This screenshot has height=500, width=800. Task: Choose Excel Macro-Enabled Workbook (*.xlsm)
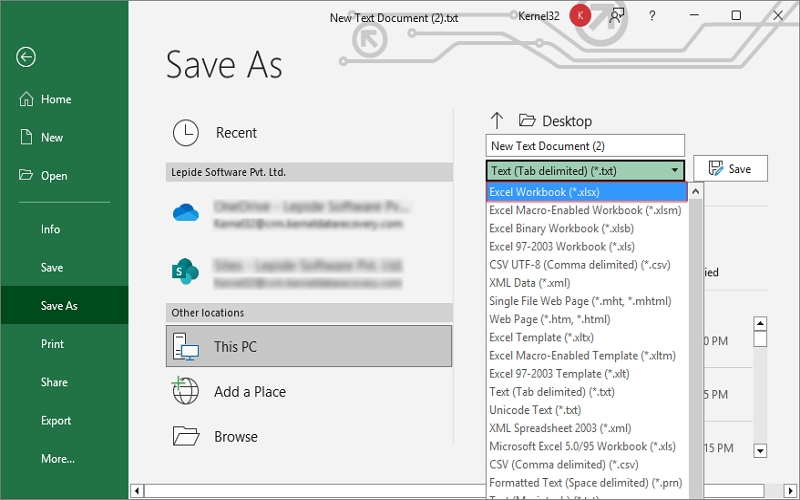coord(587,210)
